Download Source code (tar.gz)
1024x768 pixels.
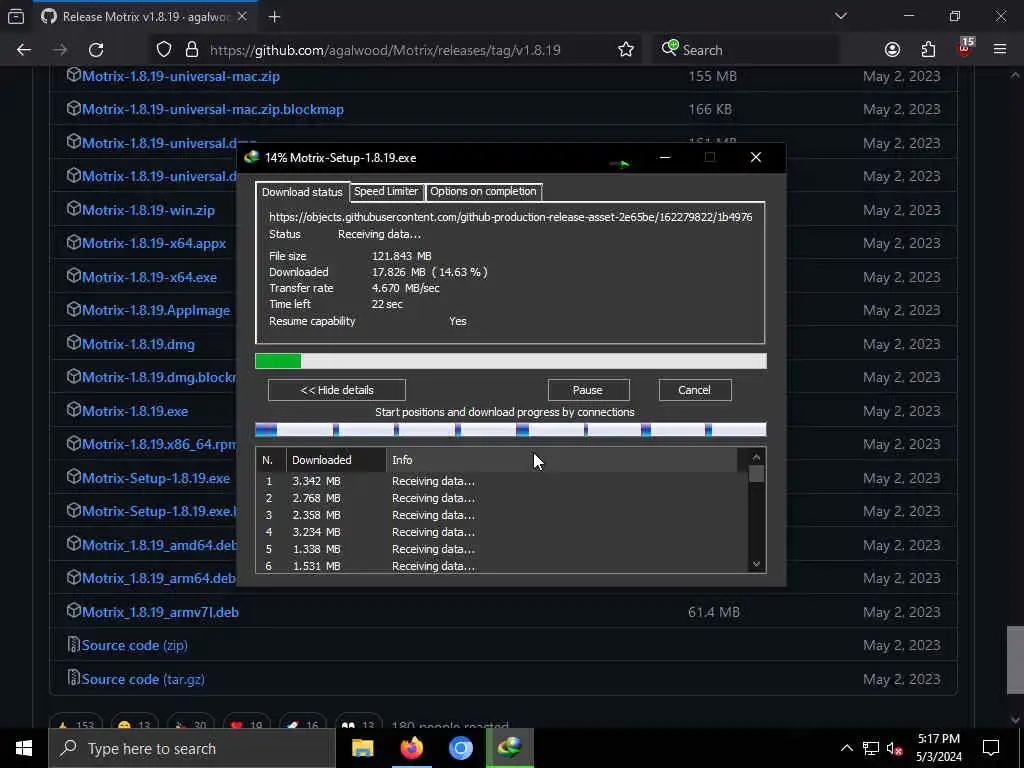tap(143, 679)
